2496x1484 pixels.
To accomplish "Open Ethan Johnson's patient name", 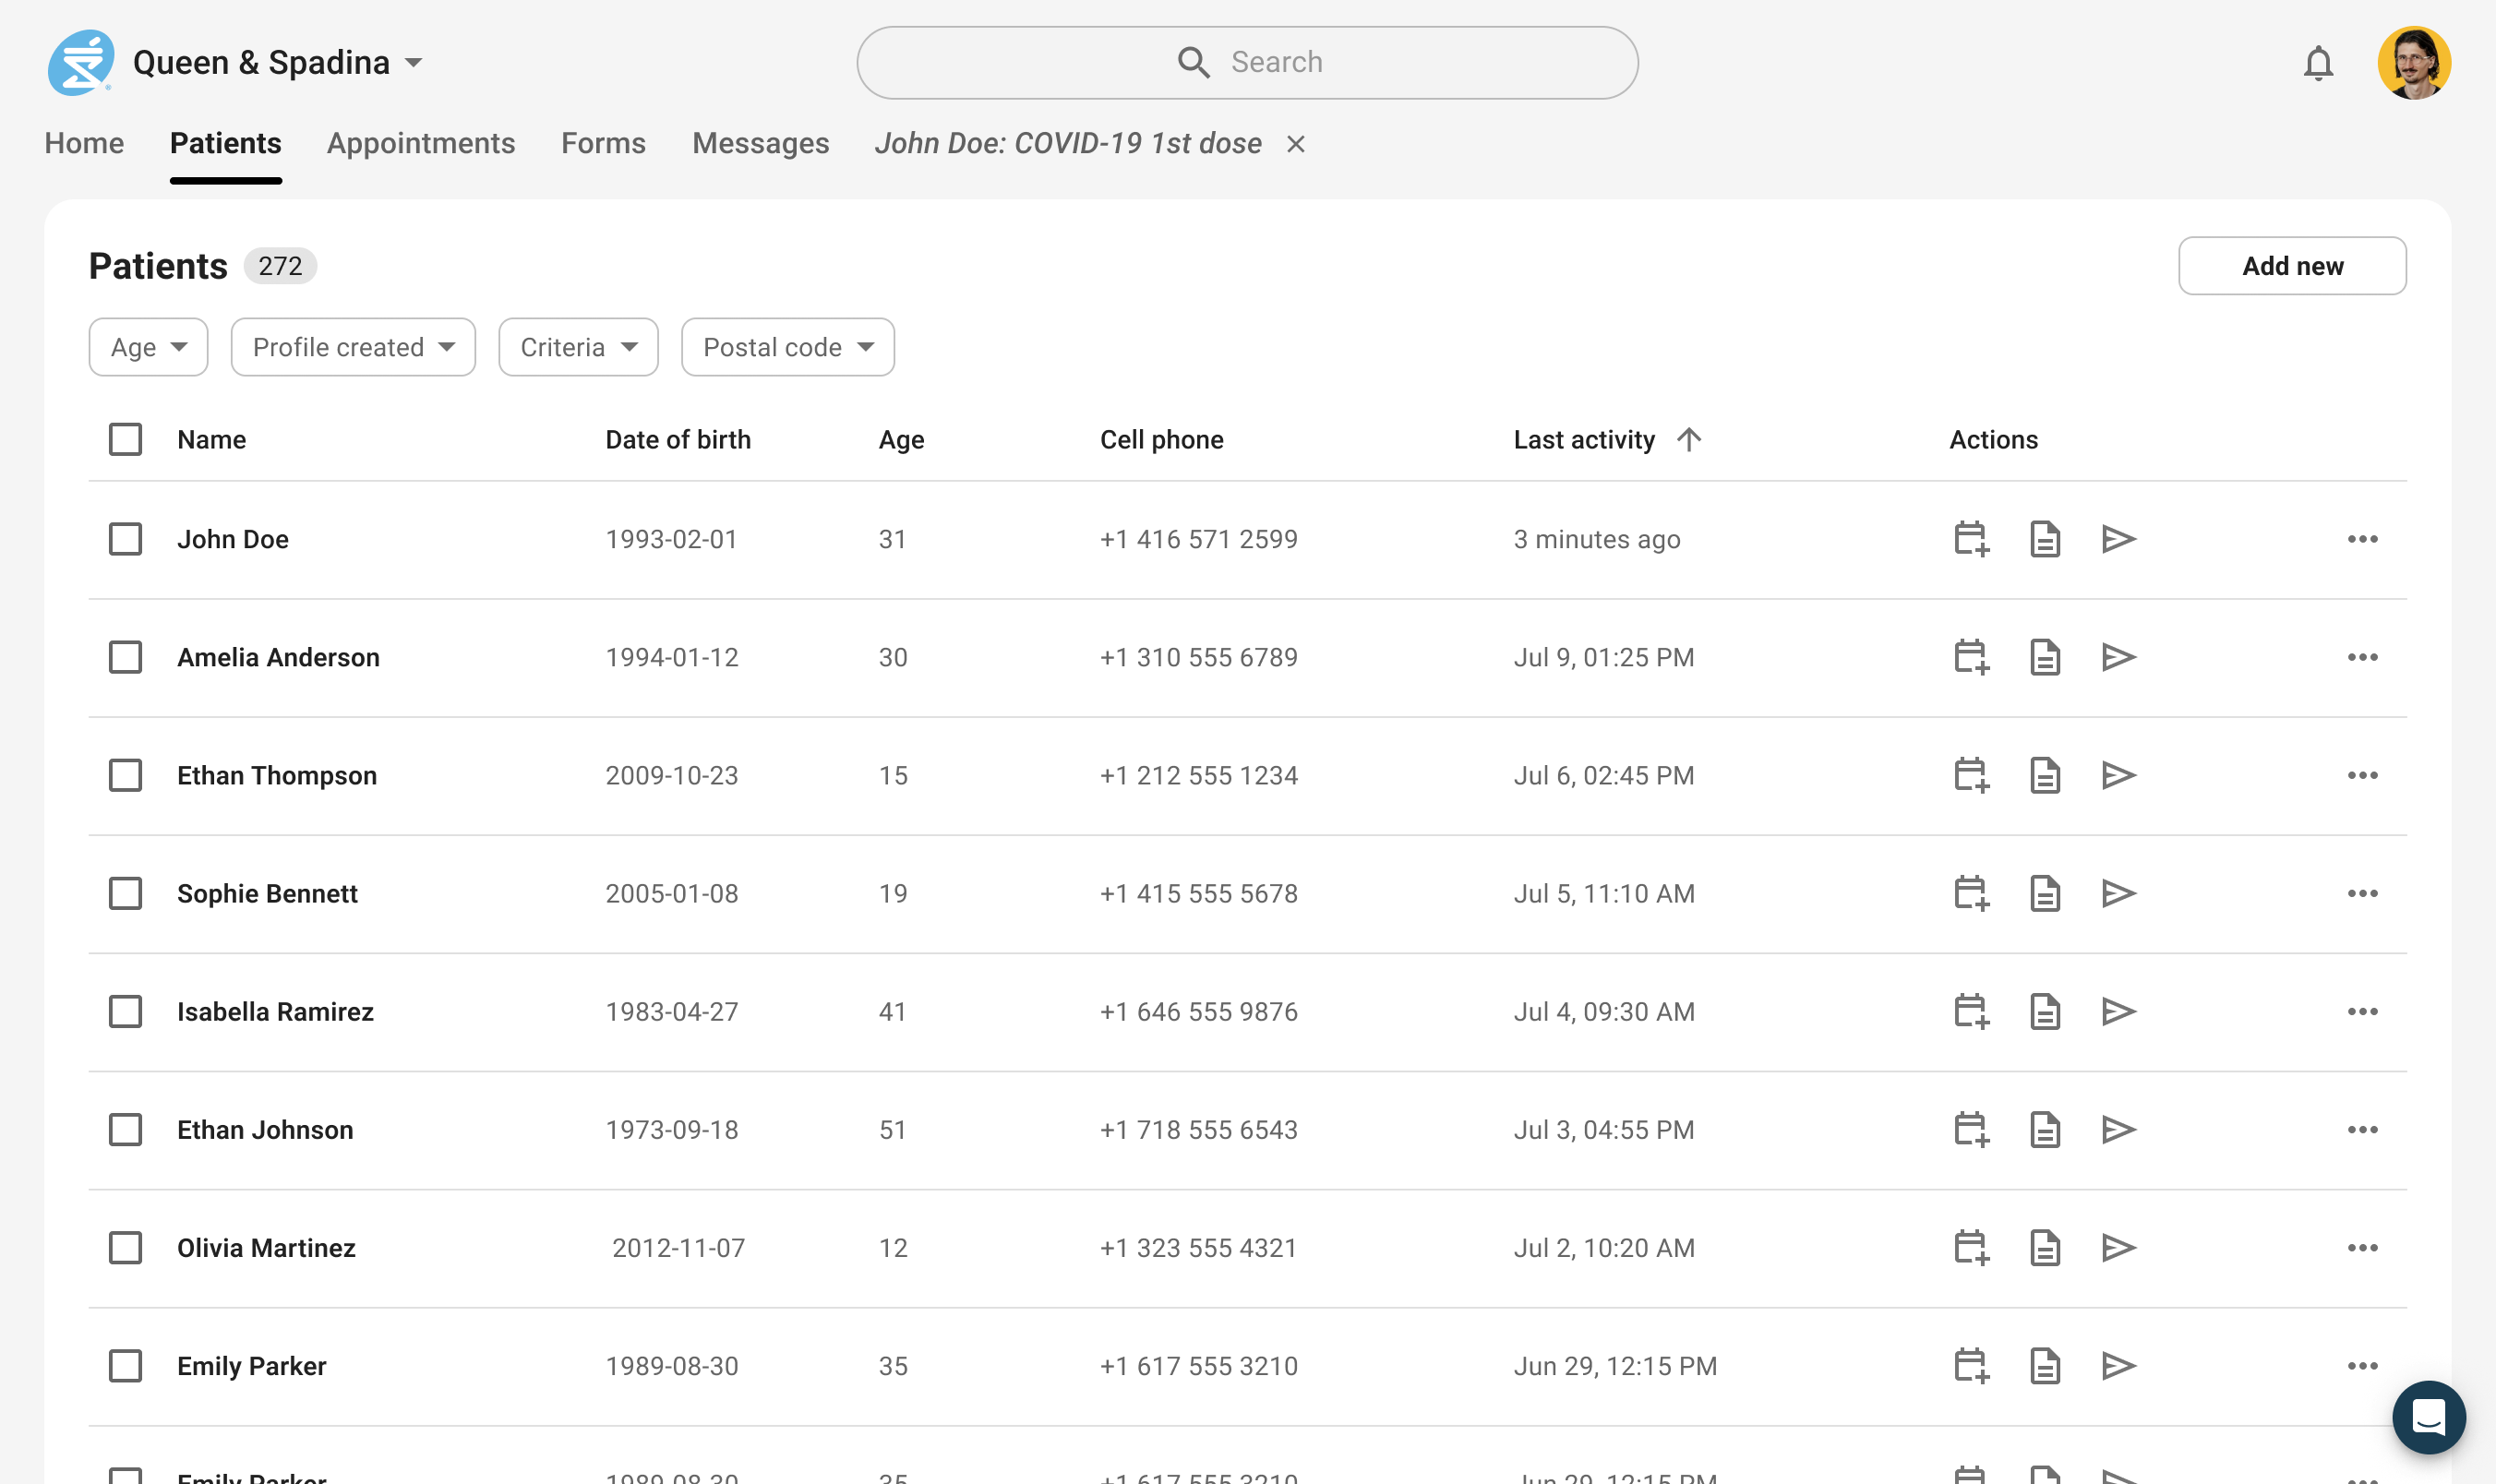I will 265,1129.
